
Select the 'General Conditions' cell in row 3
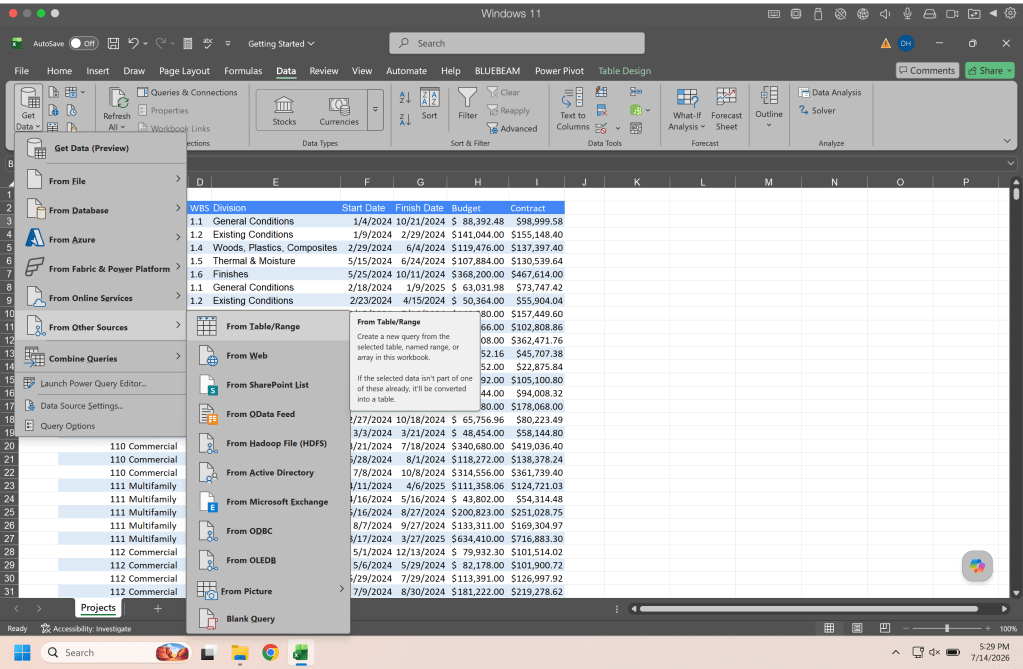point(275,221)
